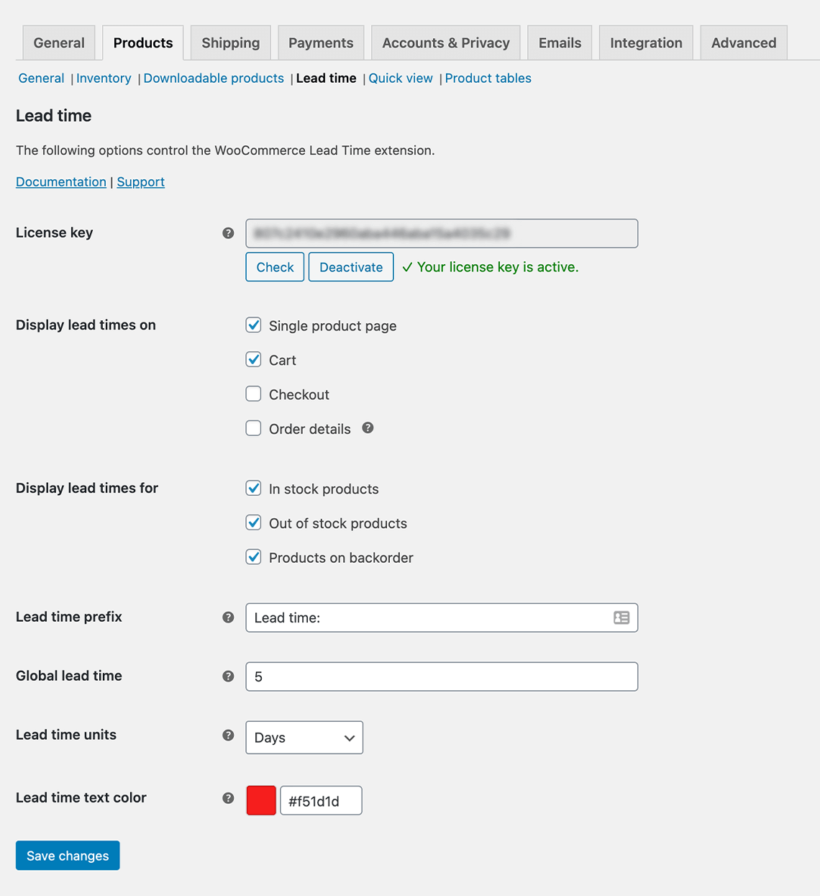The width and height of the screenshot is (820, 896).
Task: Click the Global lead time field
Action: [x=442, y=677]
